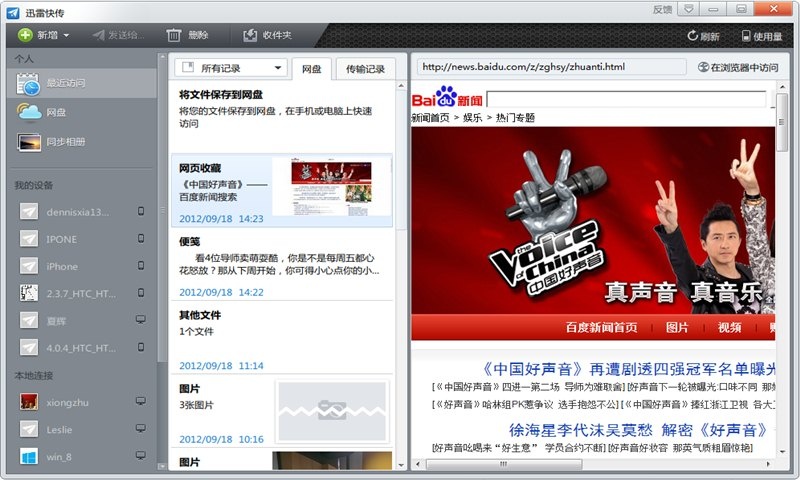Image resolution: width=800 pixels, height=480 pixels.
Task: Click the 将文件保存到网盘 heading
Action: pyautogui.click(x=221, y=95)
